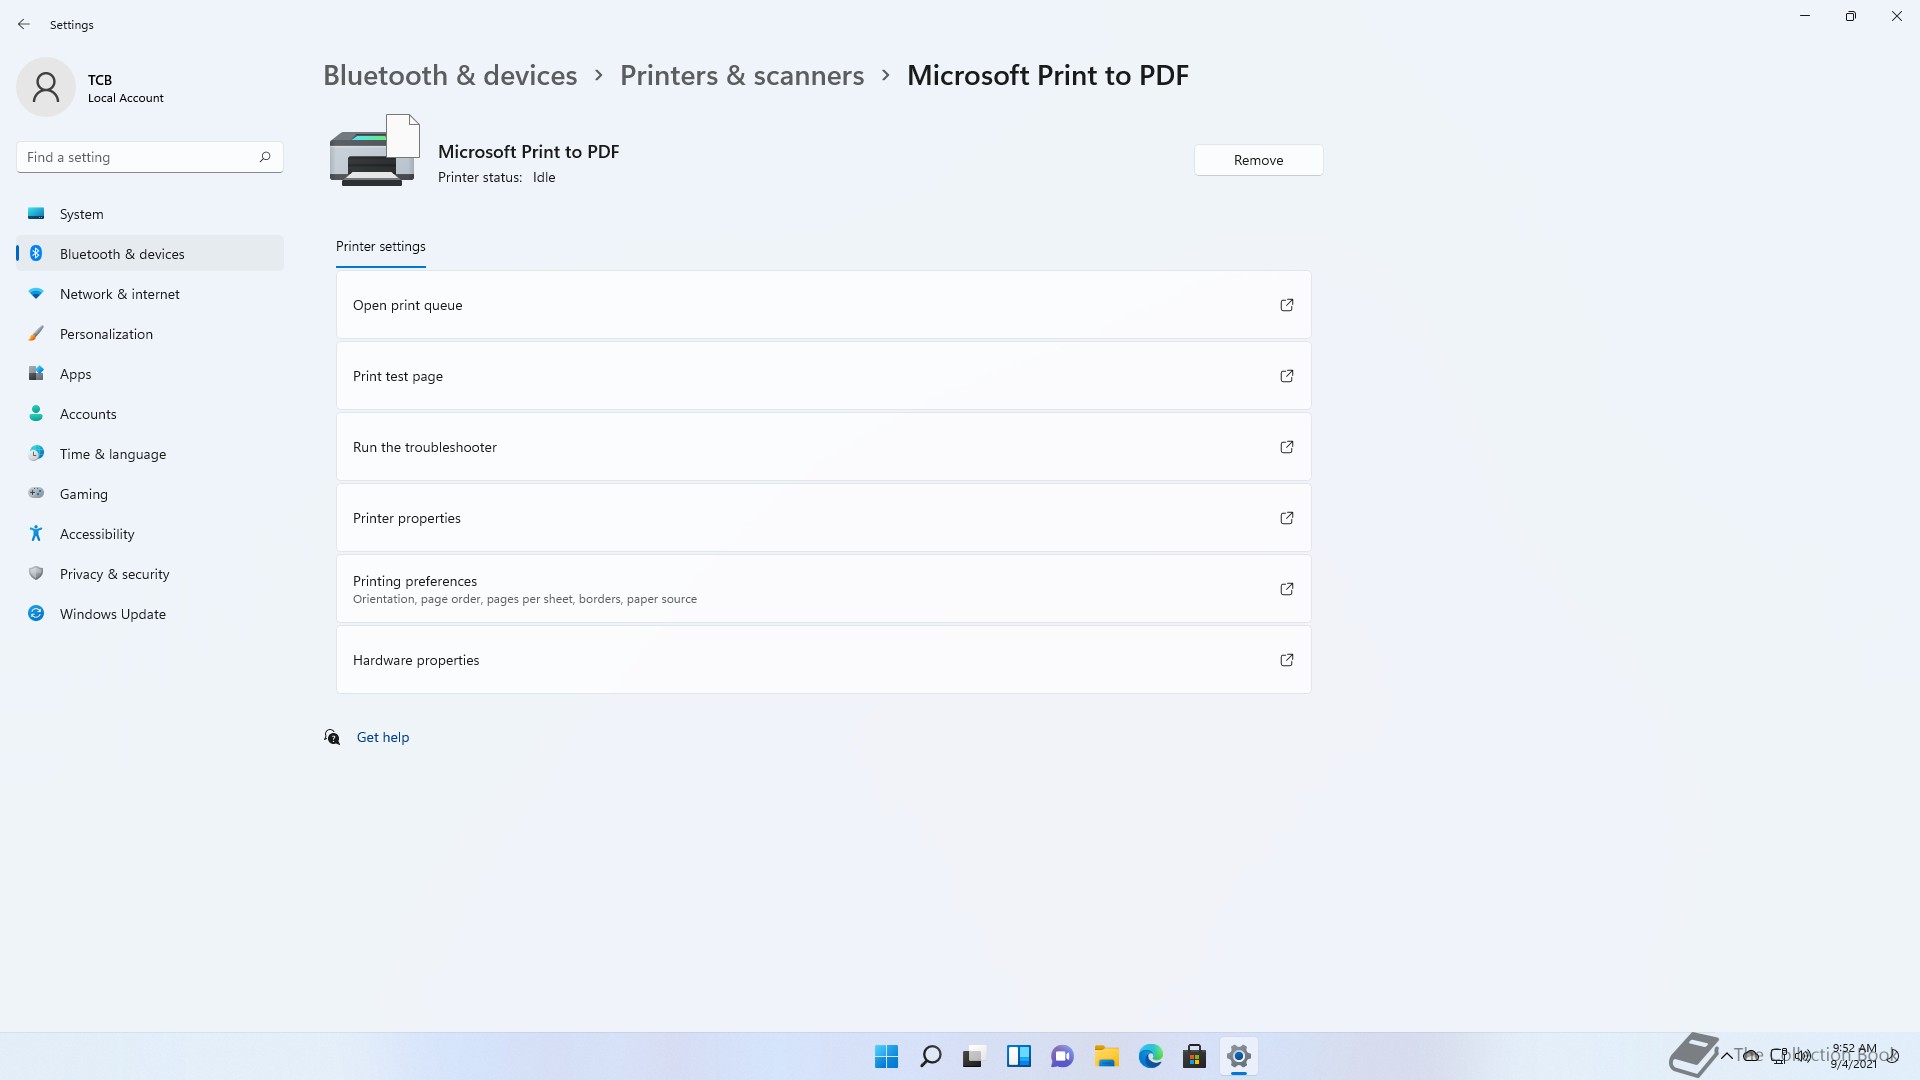1920x1080 pixels.
Task: Open Printing preferences
Action: (822, 589)
